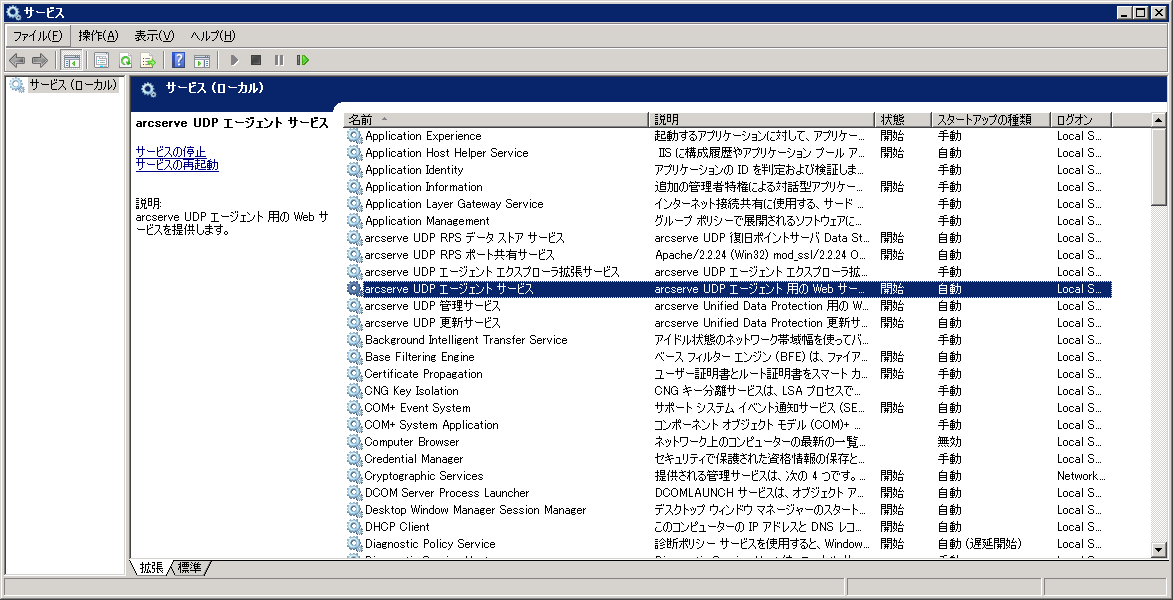Switch to the 拡張 tab
Screen dimensions: 1173x600
[x=151, y=568]
